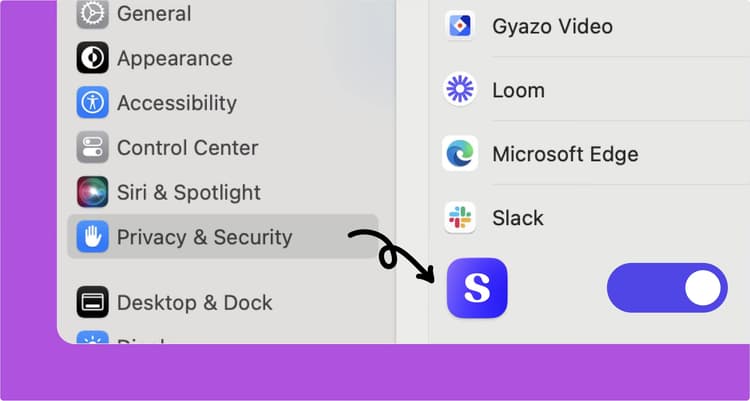Select Appearance in the sidebar

[174, 58]
